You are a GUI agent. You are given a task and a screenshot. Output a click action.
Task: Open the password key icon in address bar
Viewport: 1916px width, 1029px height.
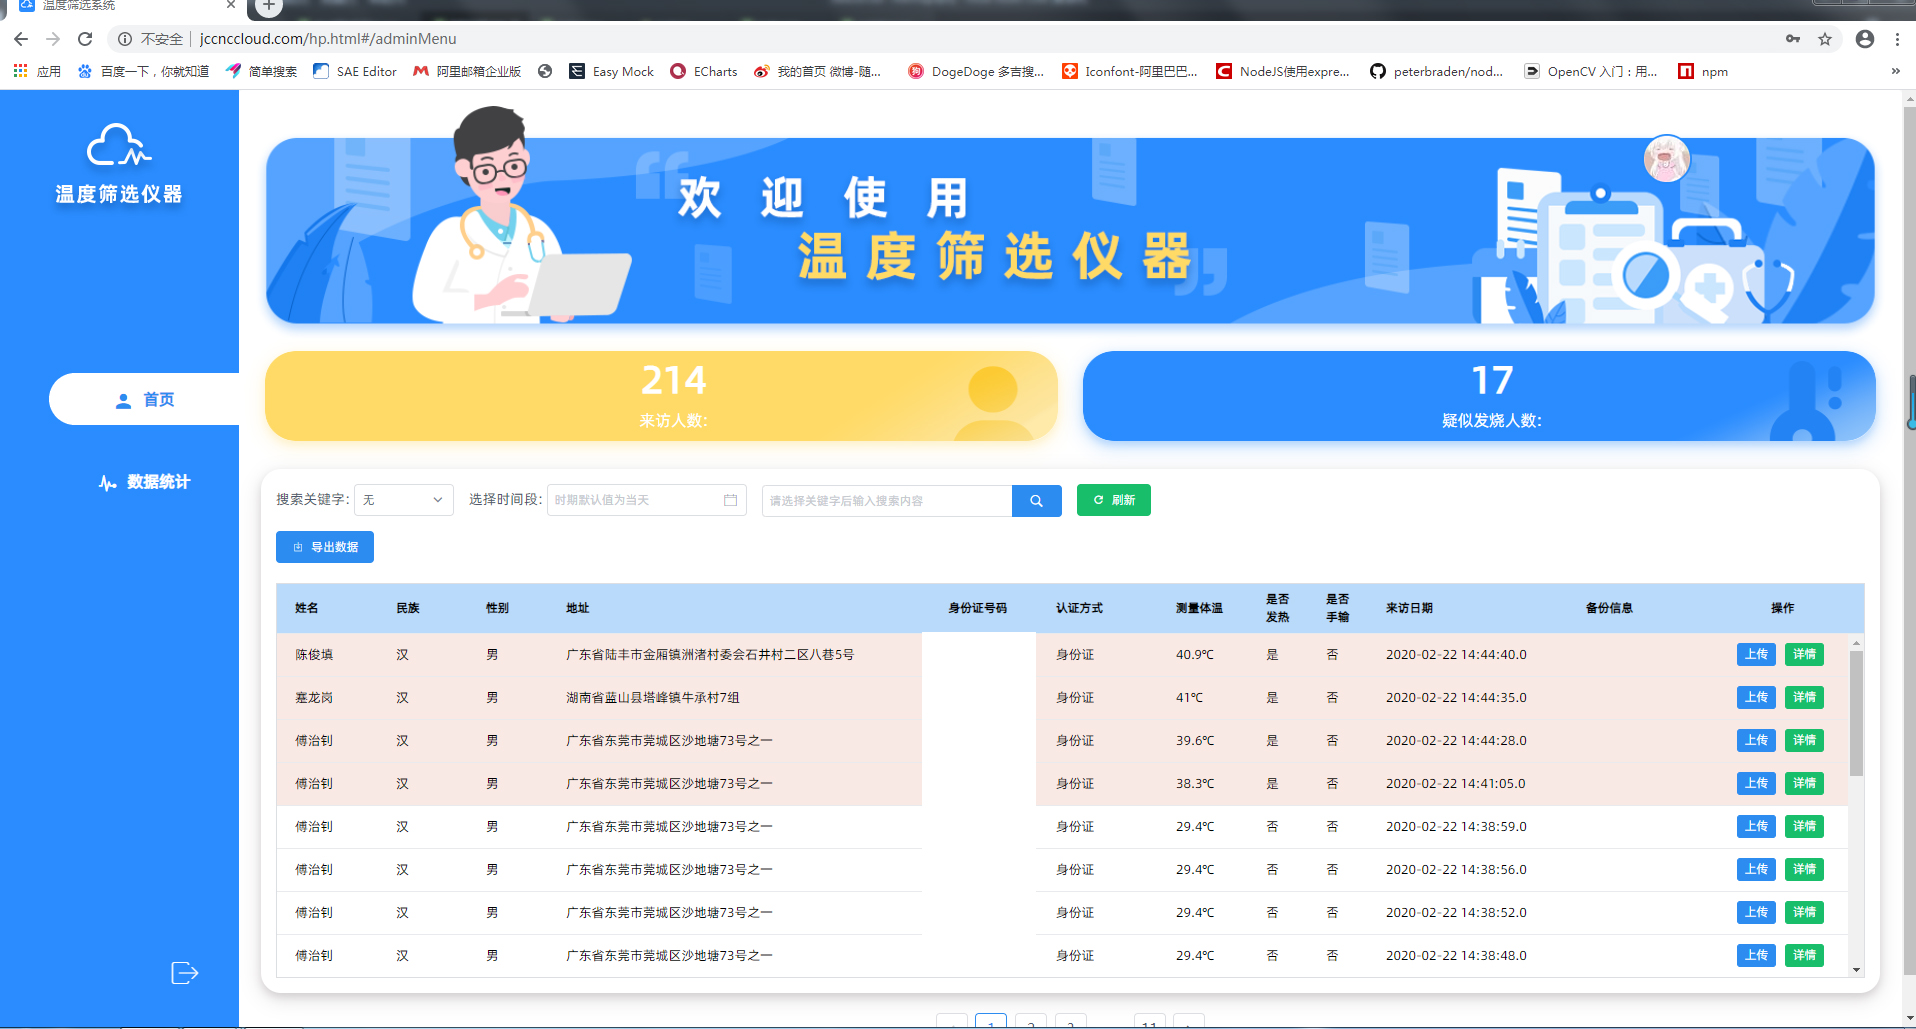[x=1793, y=39]
